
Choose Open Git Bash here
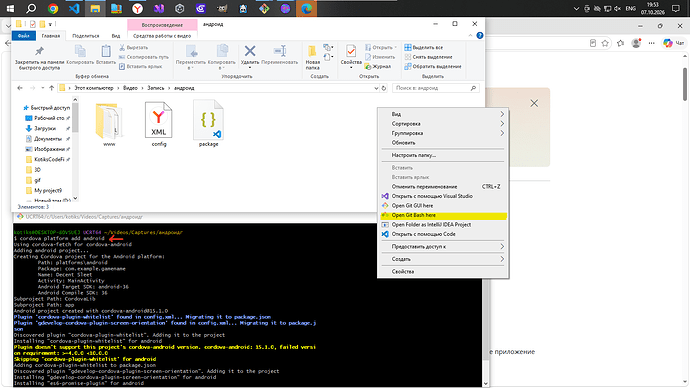[x=444, y=215]
